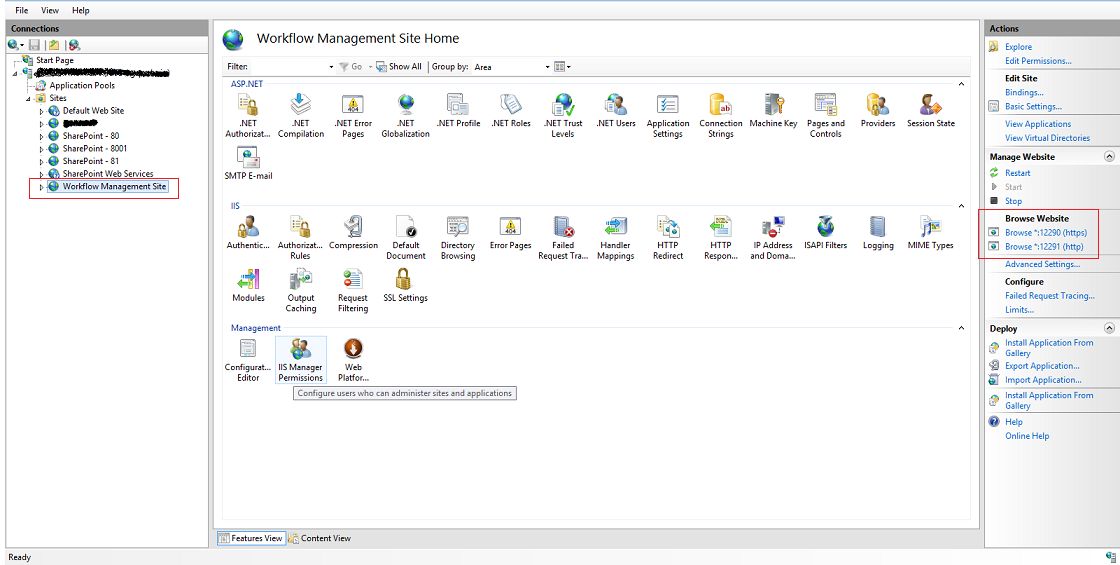Open Default Document feature
Screen dimensions: 1120x565
pyautogui.click(x=406, y=237)
